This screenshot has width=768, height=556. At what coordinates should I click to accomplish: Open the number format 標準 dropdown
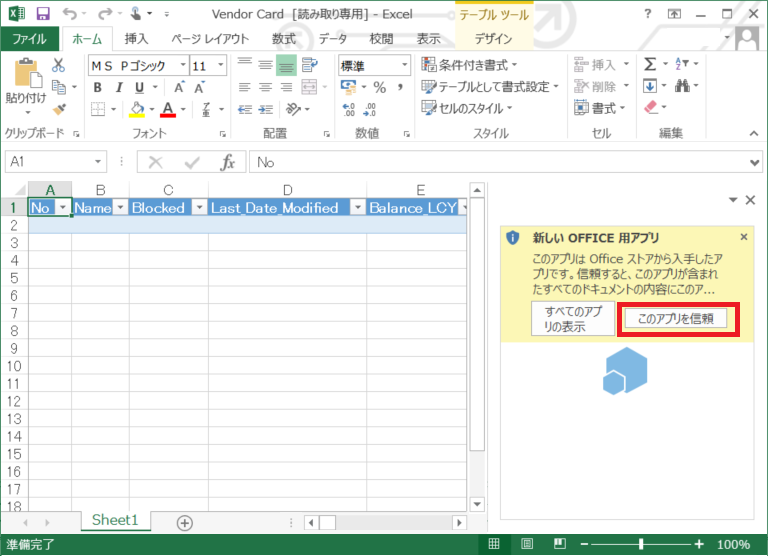[405, 65]
